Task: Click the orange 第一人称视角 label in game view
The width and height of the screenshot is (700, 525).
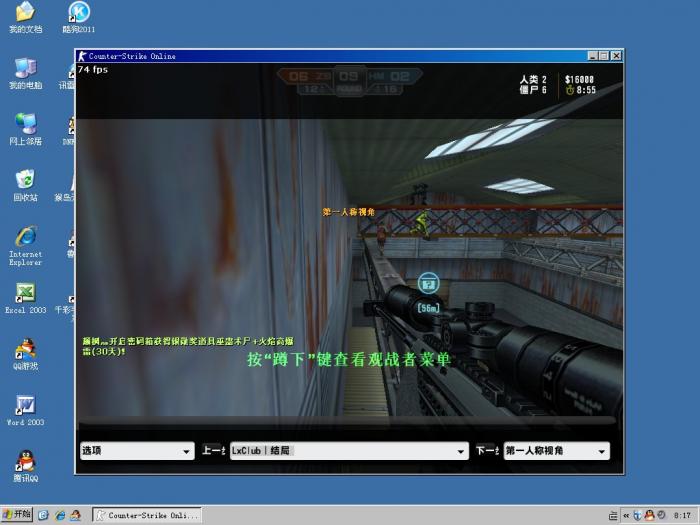Action: pyautogui.click(x=349, y=212)
